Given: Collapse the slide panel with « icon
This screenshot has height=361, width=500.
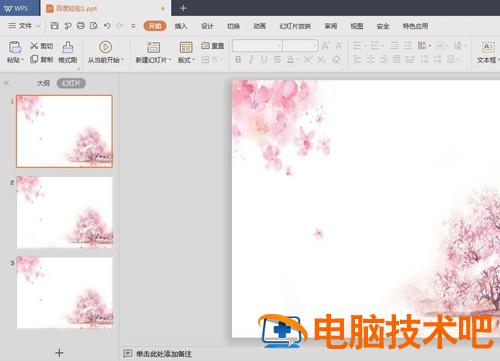Looking at the screenshot, I should click(6, 83).
